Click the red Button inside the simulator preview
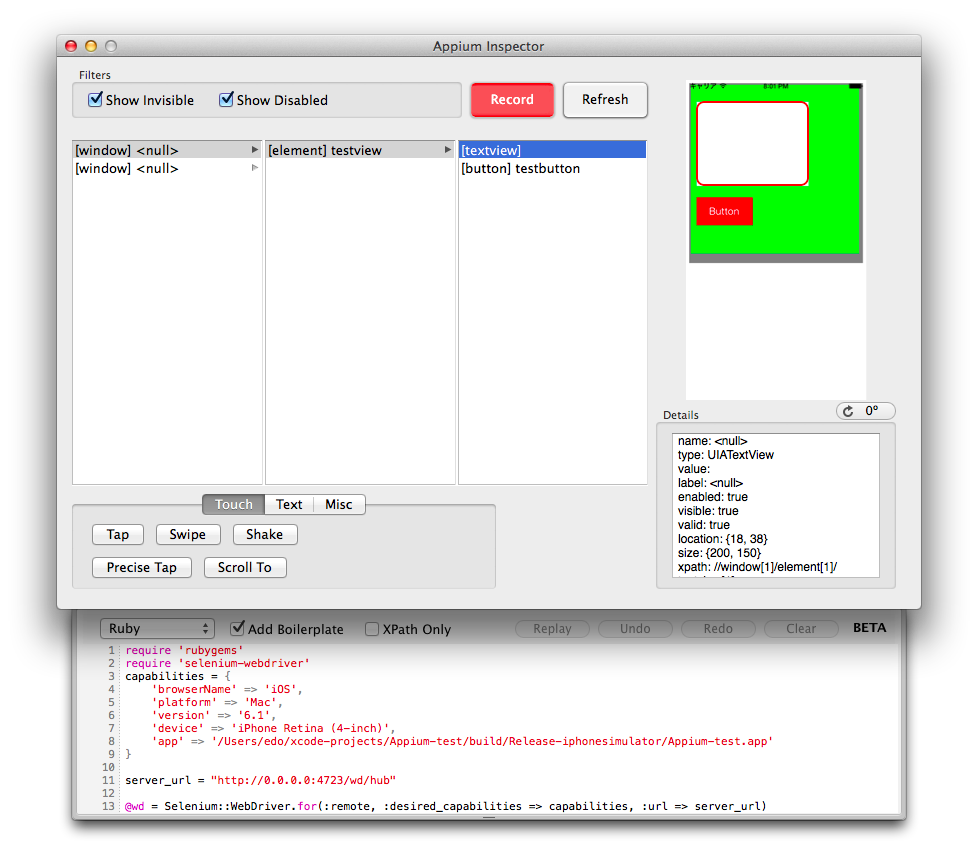 coord(723,211)
